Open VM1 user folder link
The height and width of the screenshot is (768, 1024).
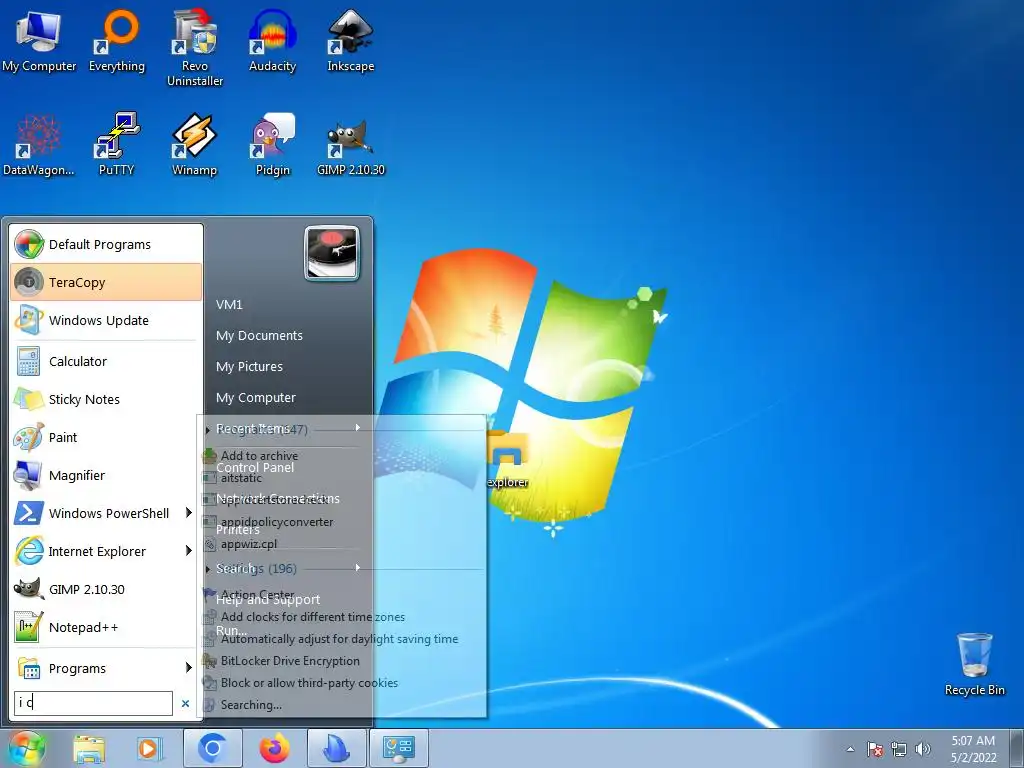[x=229, y=304]
